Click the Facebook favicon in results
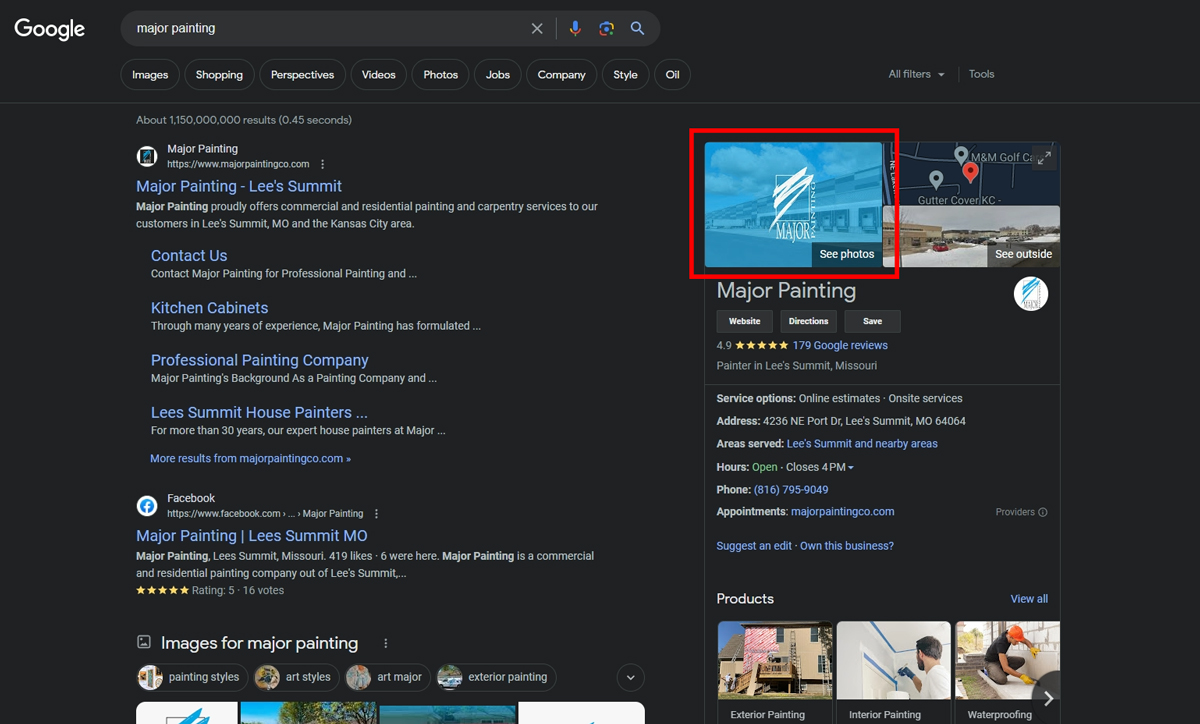 [x=147, y=506]
